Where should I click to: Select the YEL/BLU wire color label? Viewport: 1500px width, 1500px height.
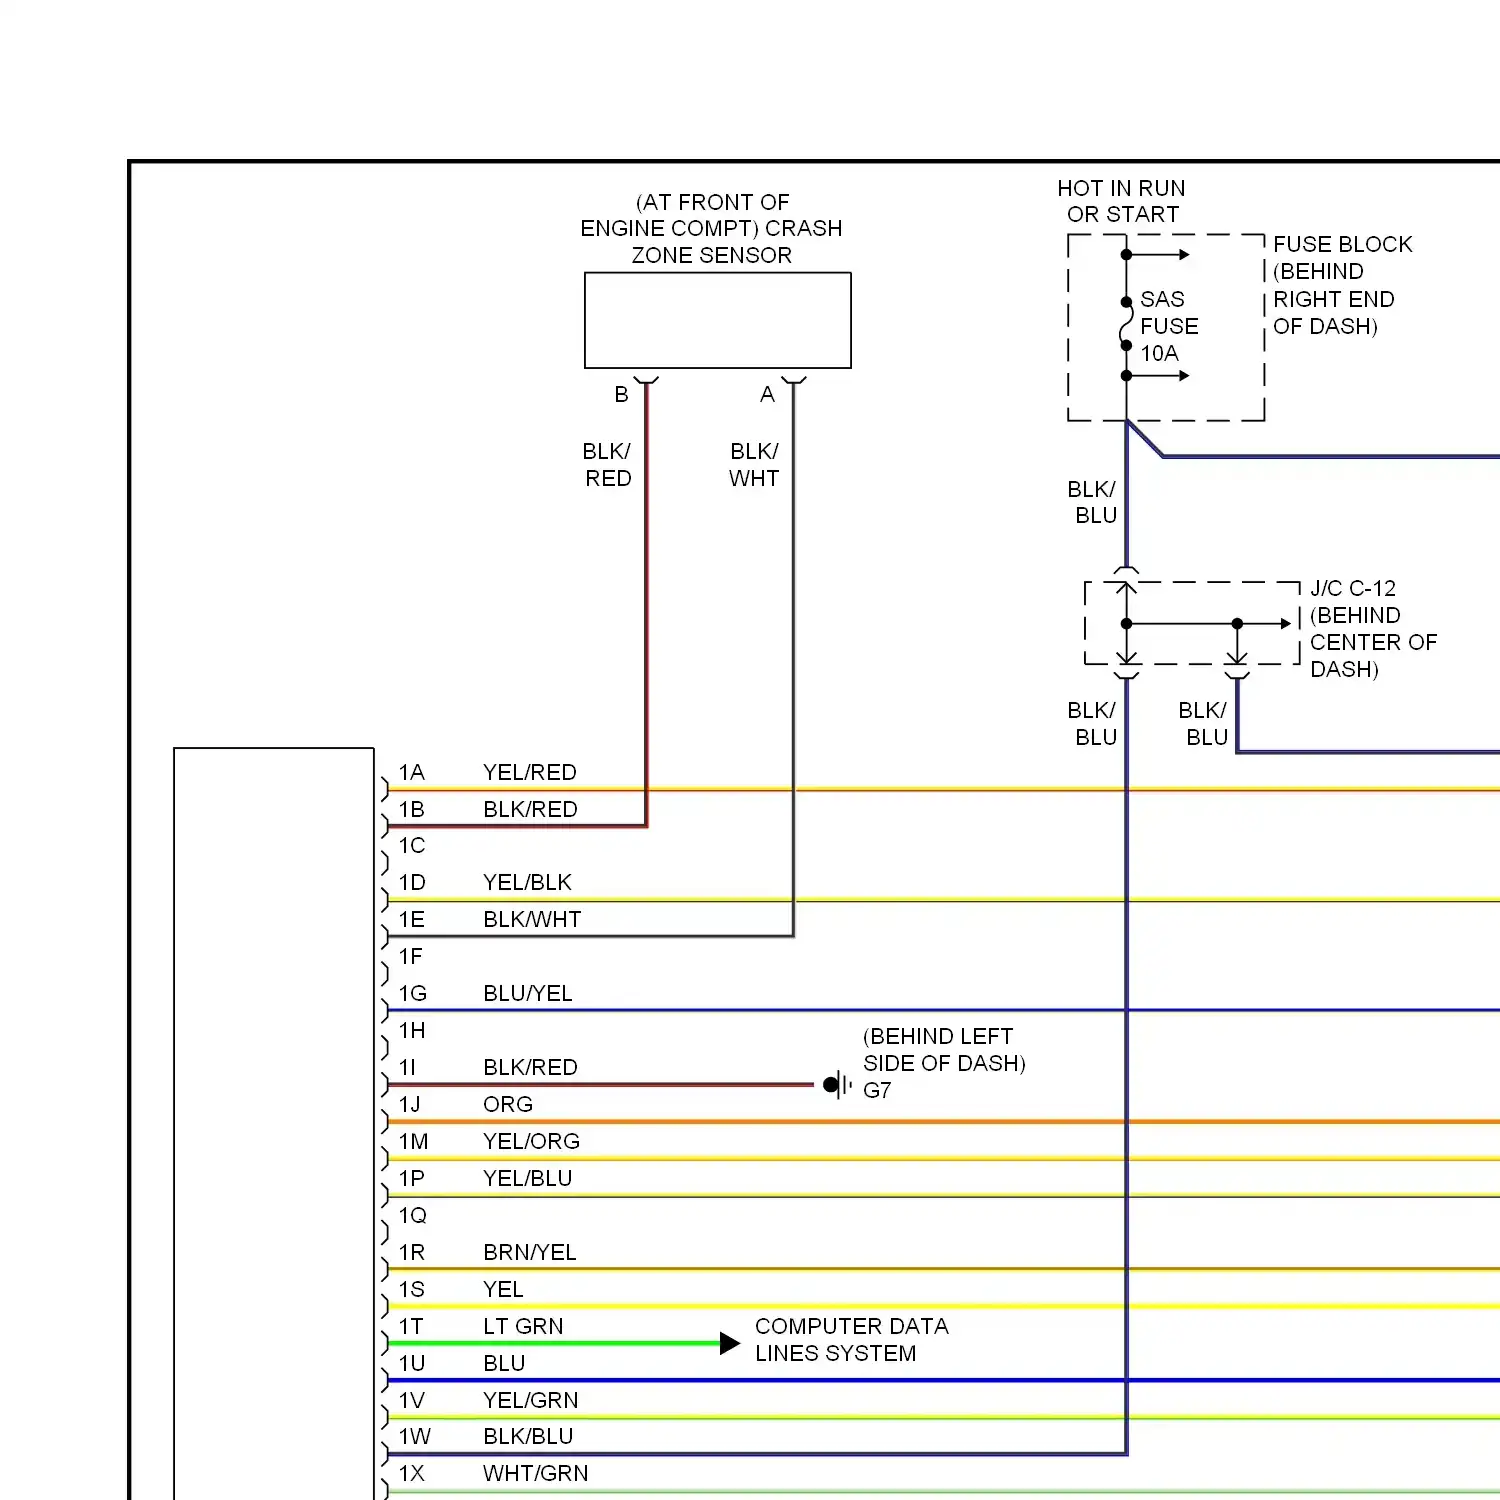528,1179
